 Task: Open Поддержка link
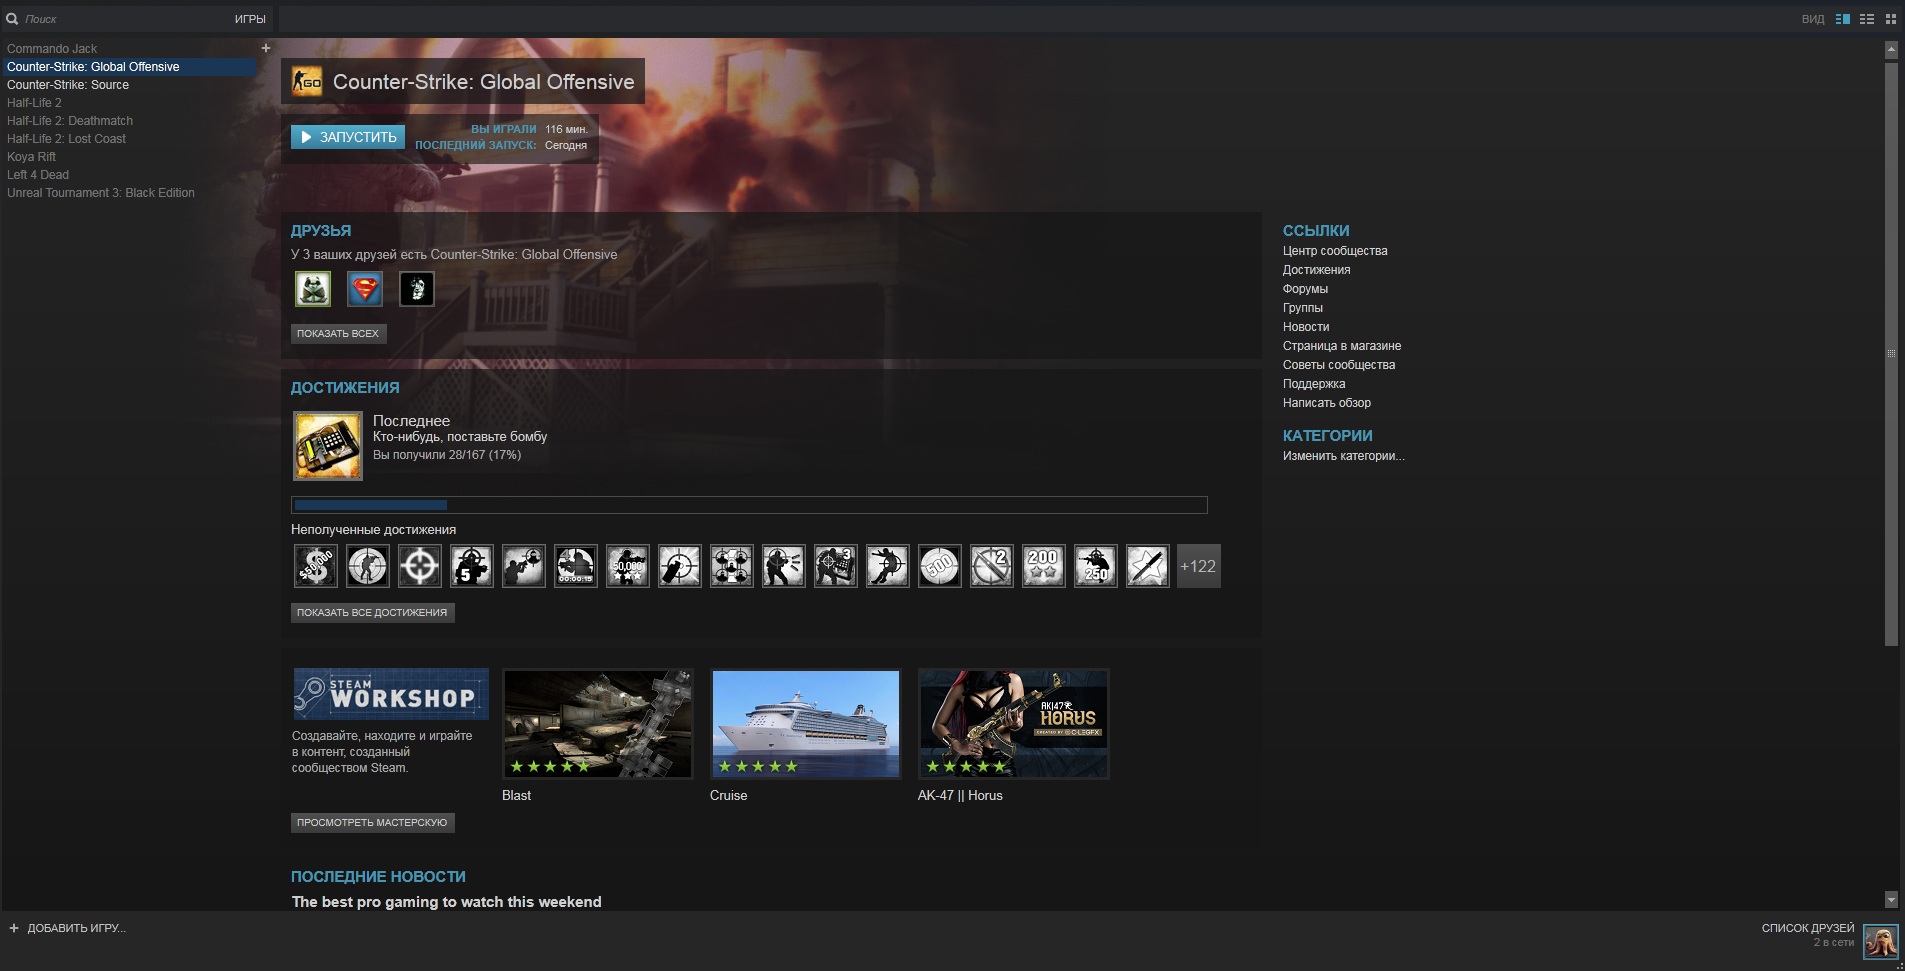[1314, 384]
